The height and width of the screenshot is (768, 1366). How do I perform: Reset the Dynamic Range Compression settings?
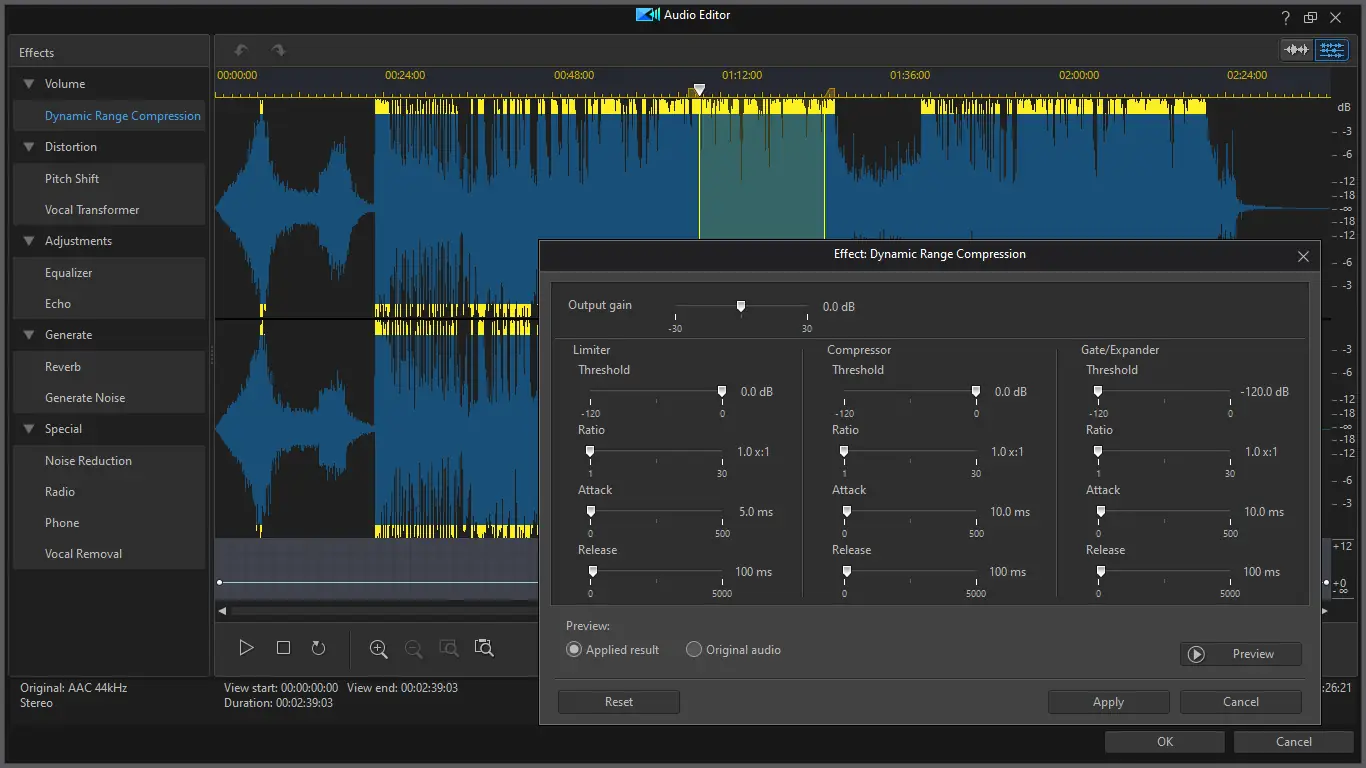(618, 702)
